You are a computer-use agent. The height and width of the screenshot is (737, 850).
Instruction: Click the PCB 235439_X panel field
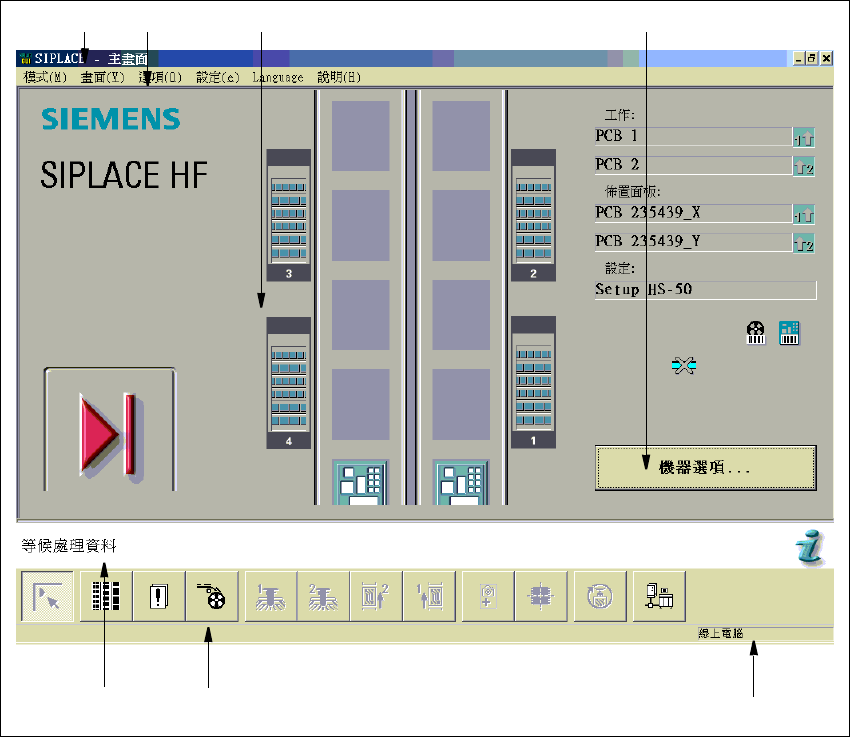(693, 213)
